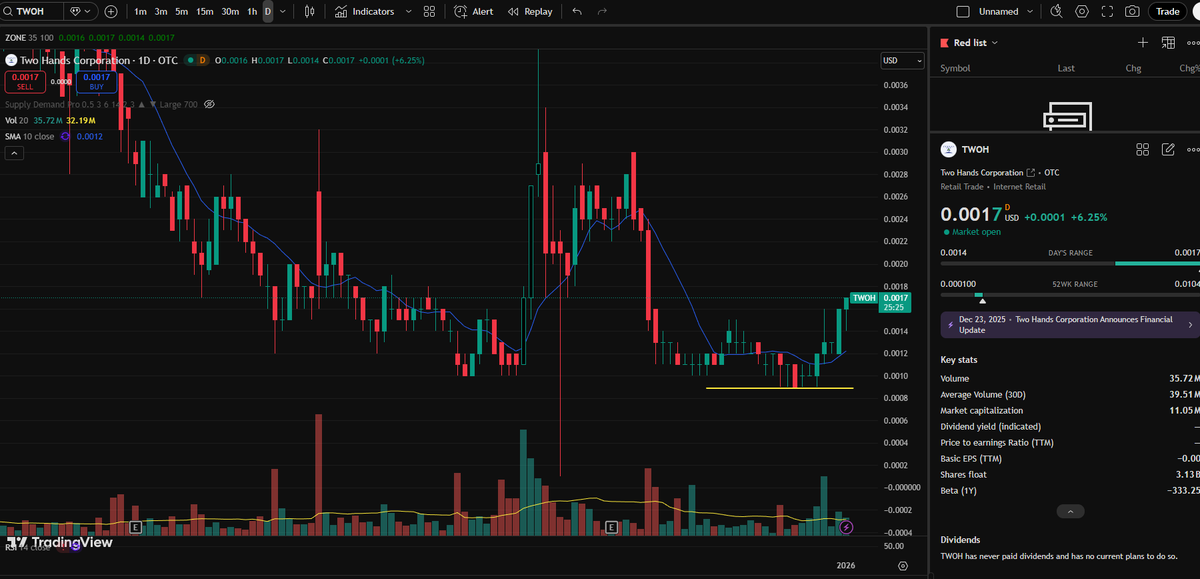
Task: Expand the timeframe dropdown arrow
Action: 283,12
